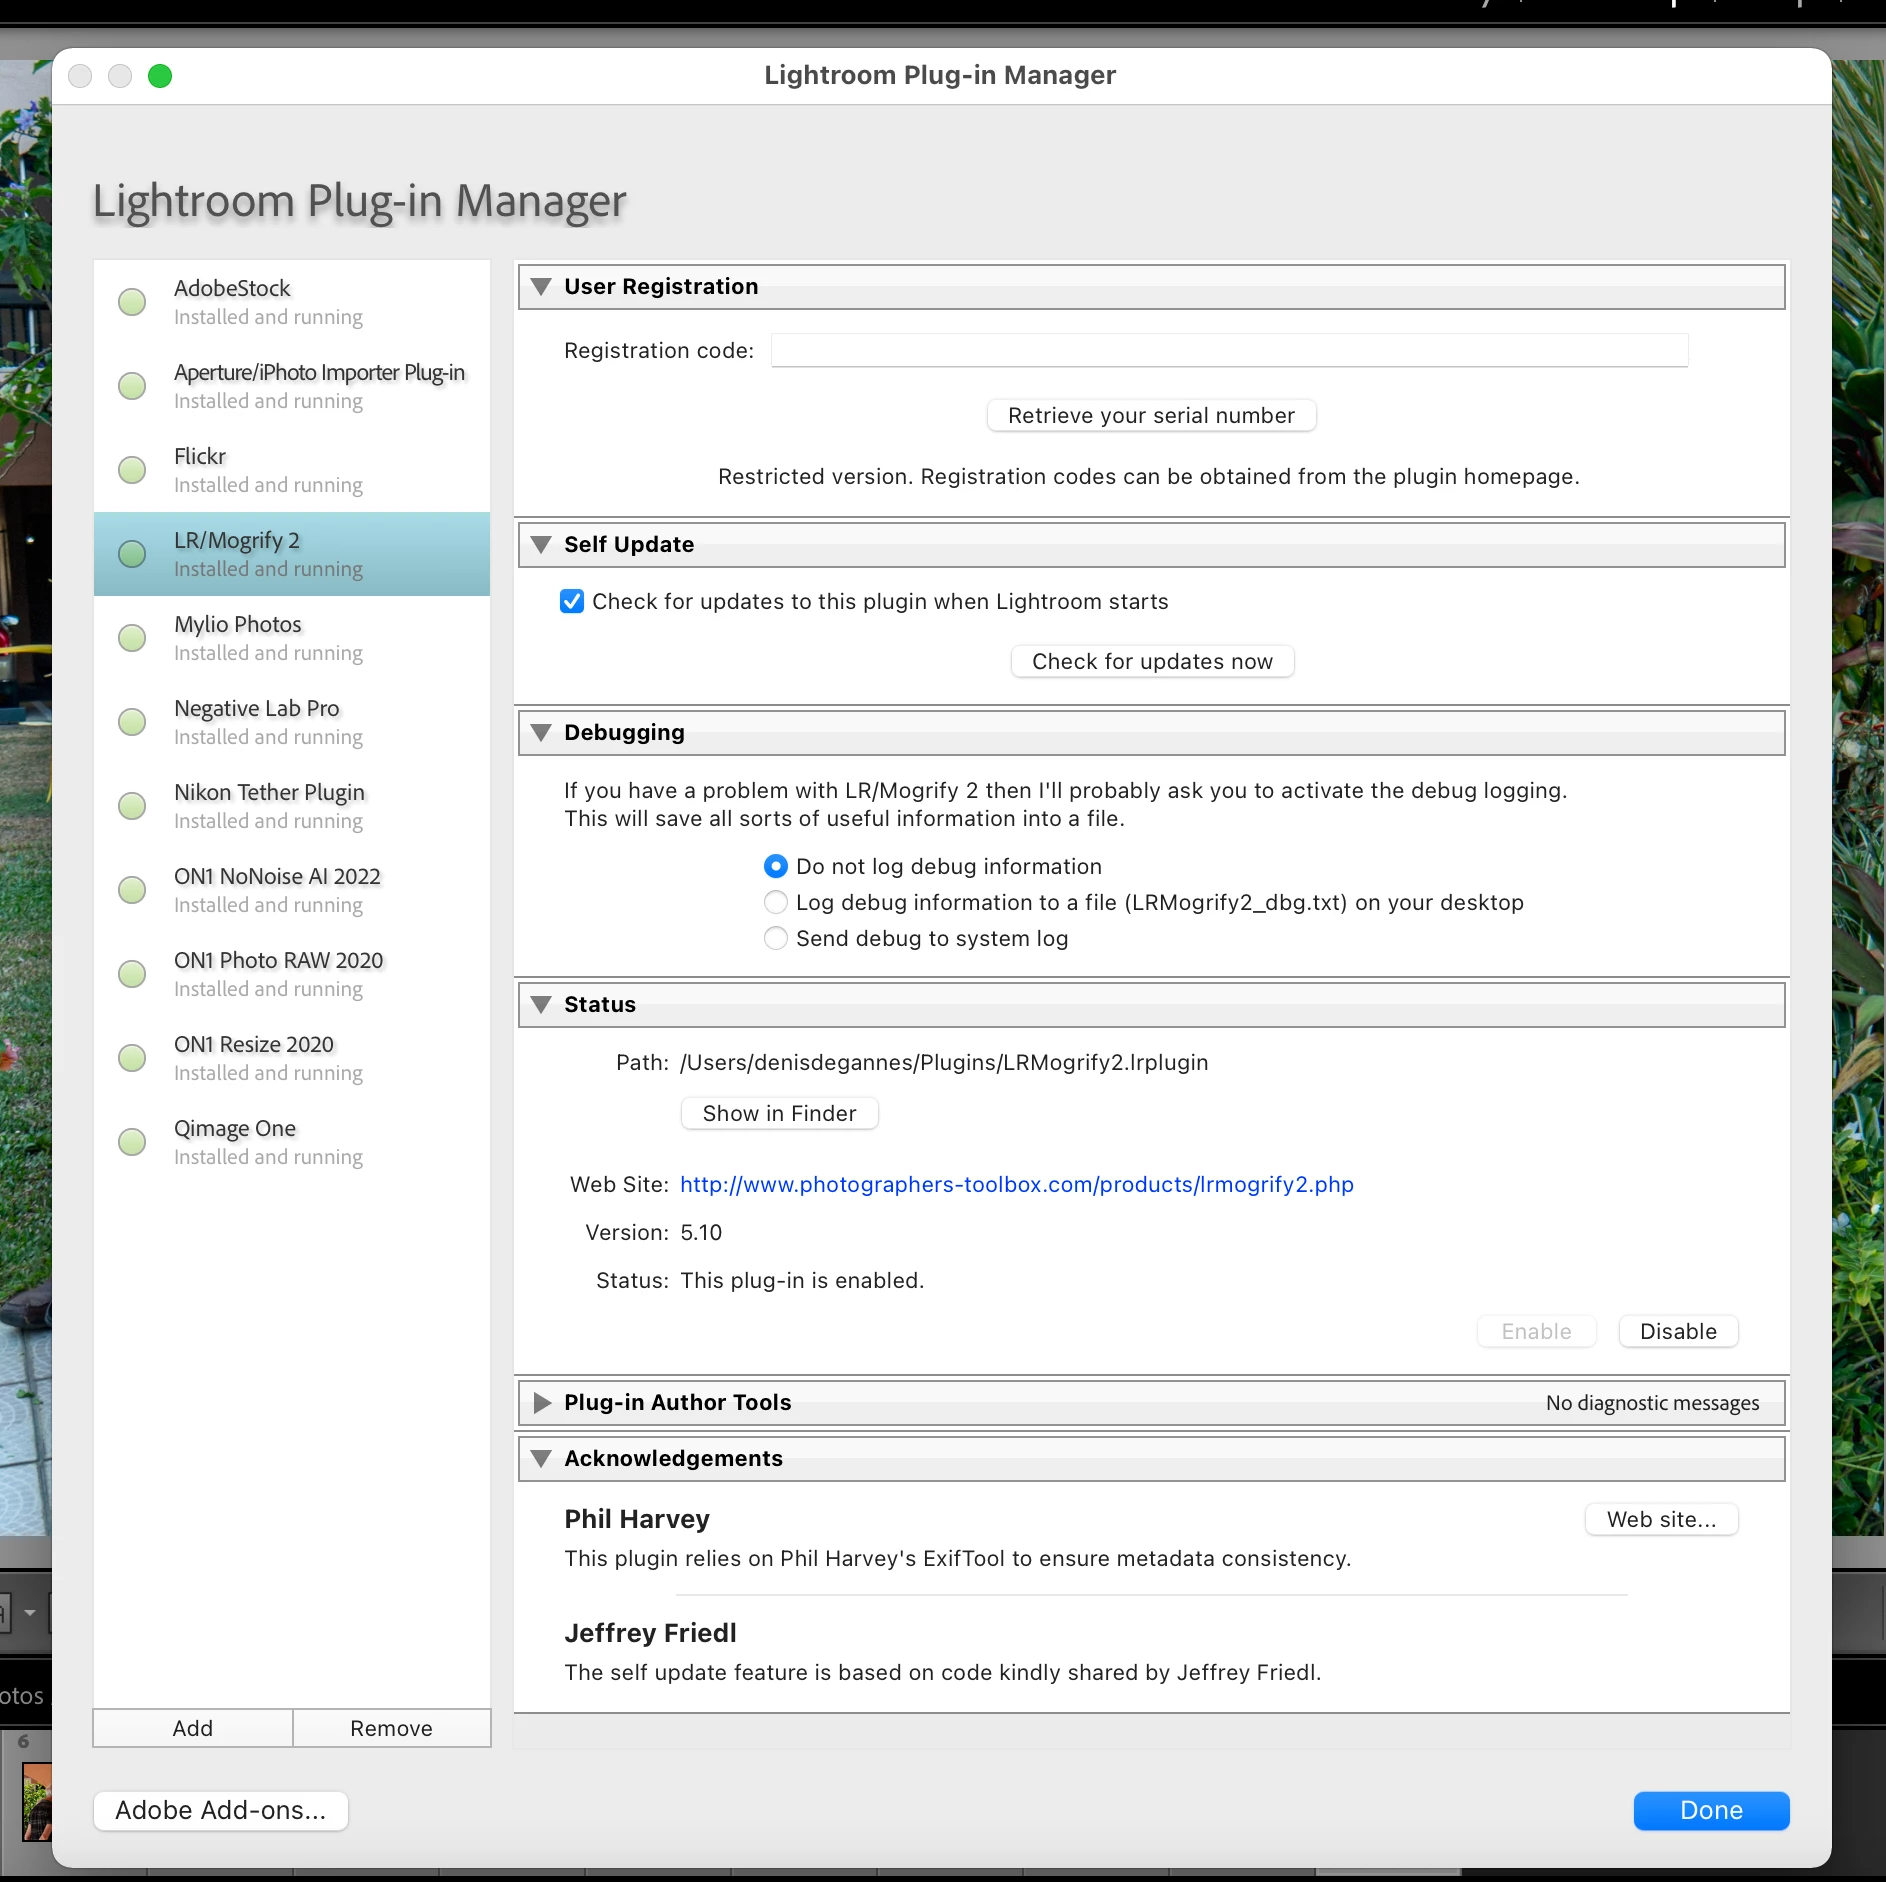Select LR/Mogrify 2 in the list
Screen dimensions: 1886x1882
tap(292, 554)
